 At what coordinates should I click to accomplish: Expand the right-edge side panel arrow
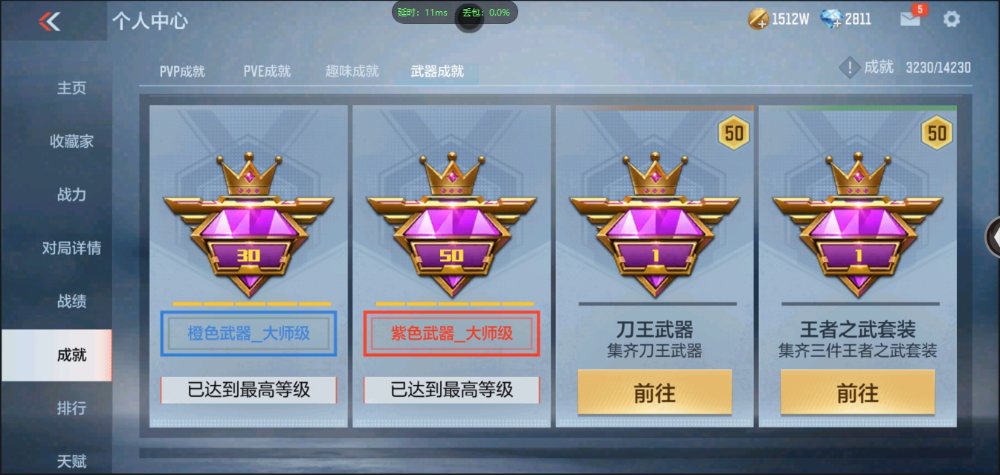[x=994, y=237]
